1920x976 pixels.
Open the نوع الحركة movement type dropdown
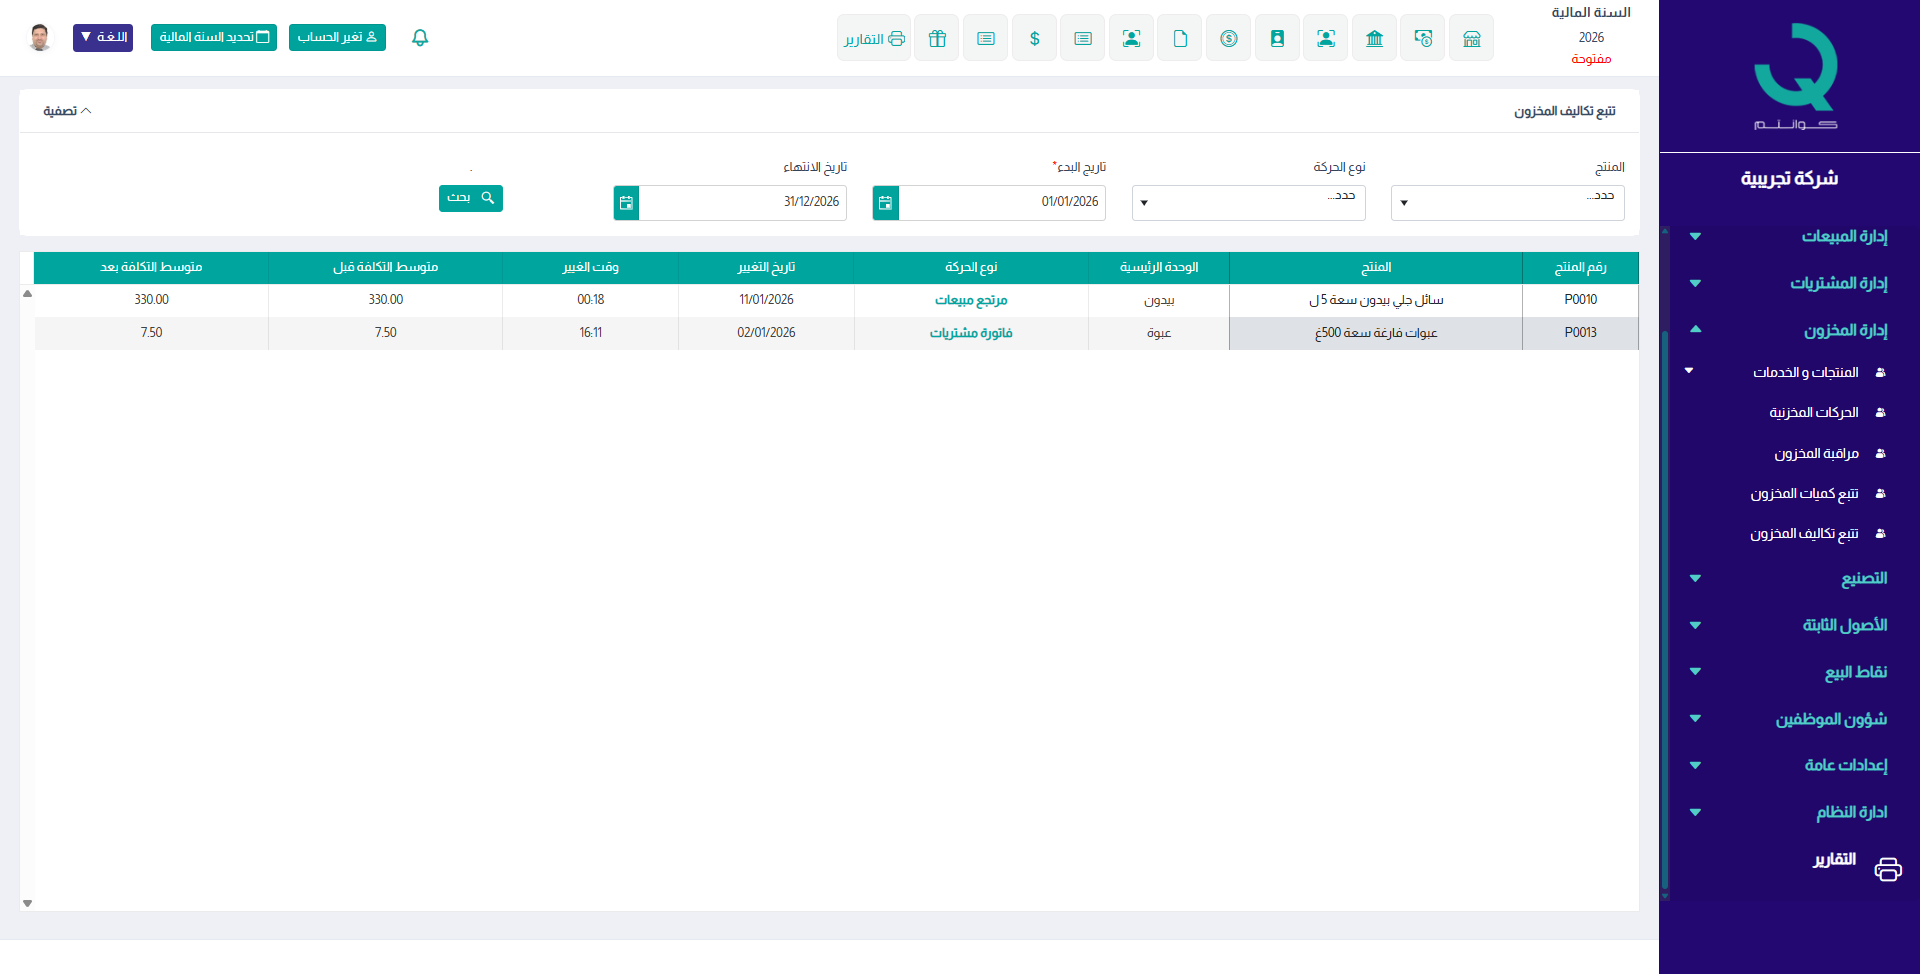pyautogui.click(x=1248, y=203)
